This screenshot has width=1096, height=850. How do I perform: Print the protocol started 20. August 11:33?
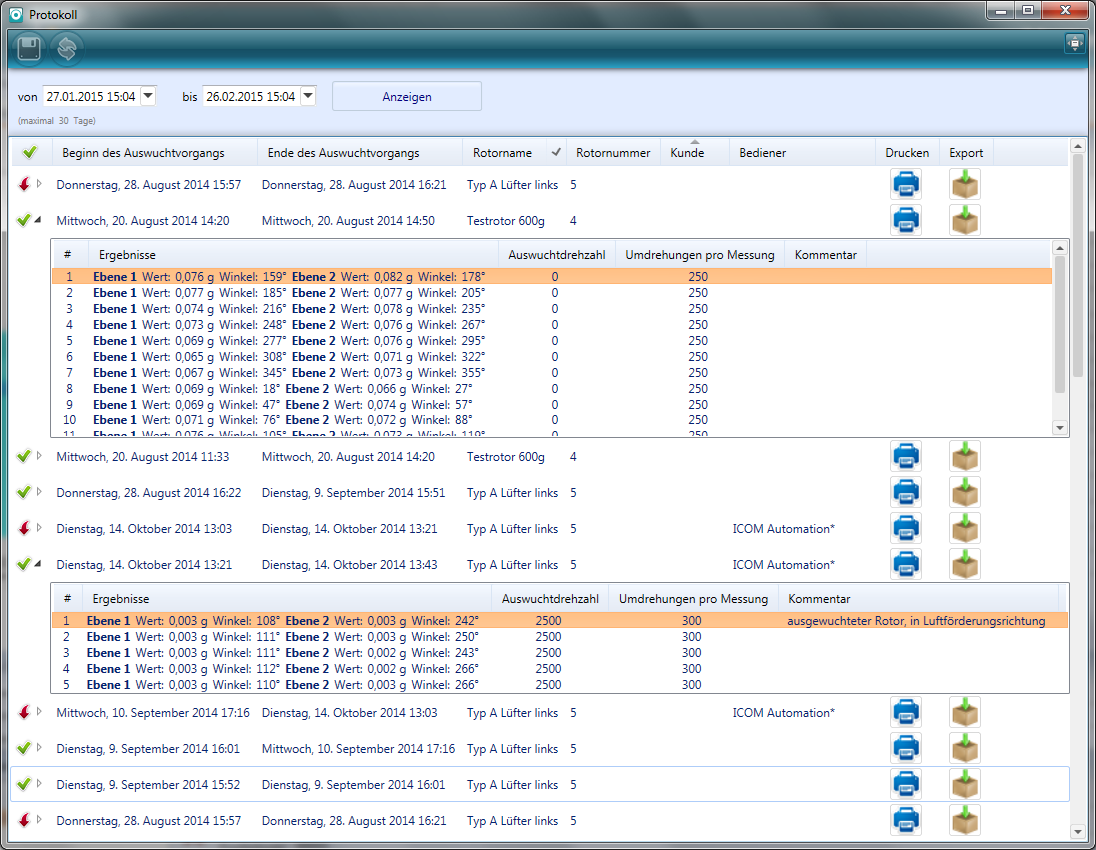[x=906, y=456]
